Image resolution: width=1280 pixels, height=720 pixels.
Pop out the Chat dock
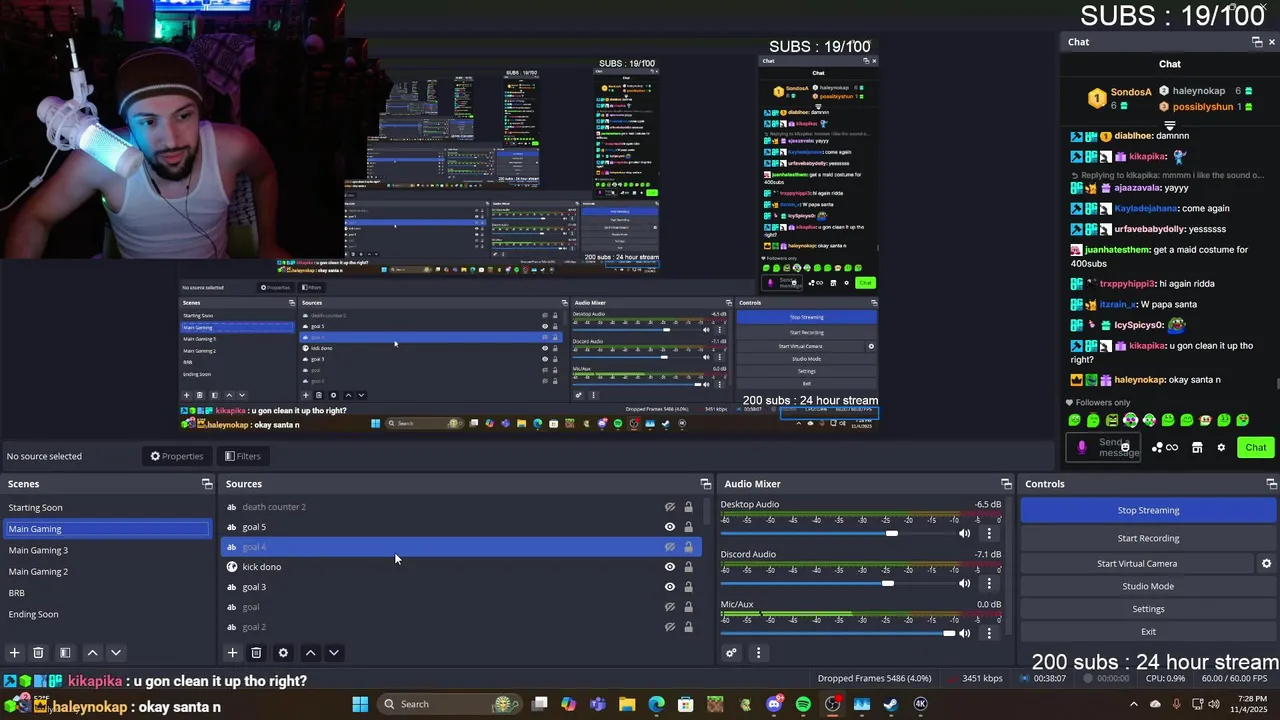pyautogui.click(x=1257, y=42)
